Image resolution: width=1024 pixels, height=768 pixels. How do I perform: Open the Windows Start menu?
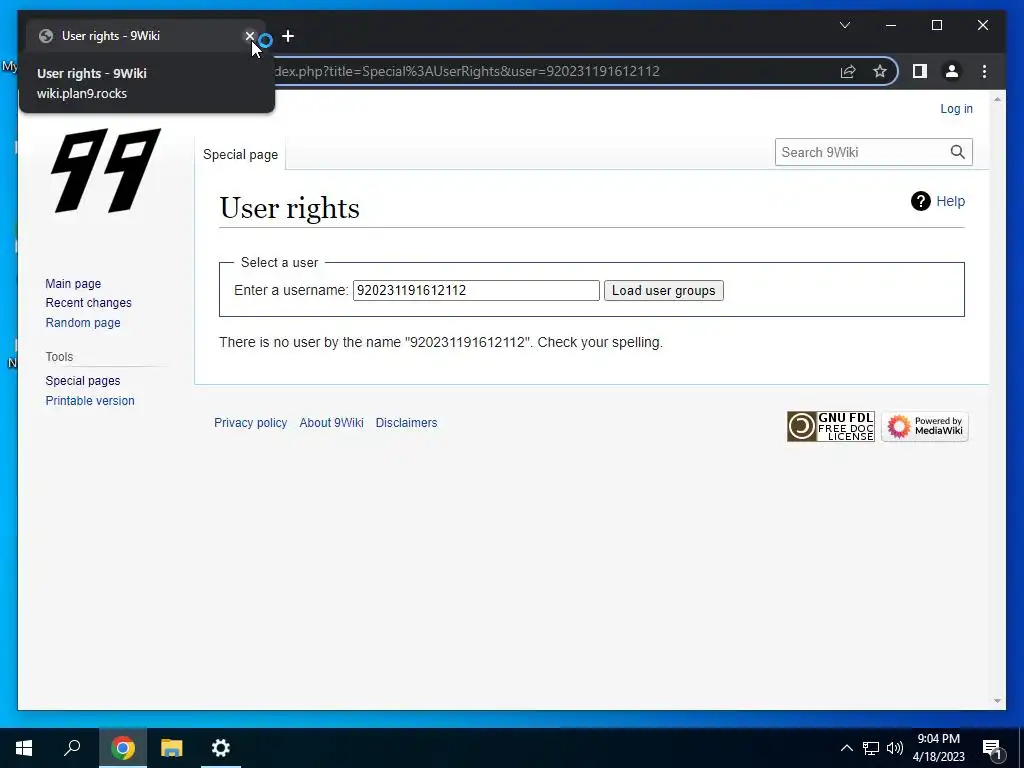24,748
